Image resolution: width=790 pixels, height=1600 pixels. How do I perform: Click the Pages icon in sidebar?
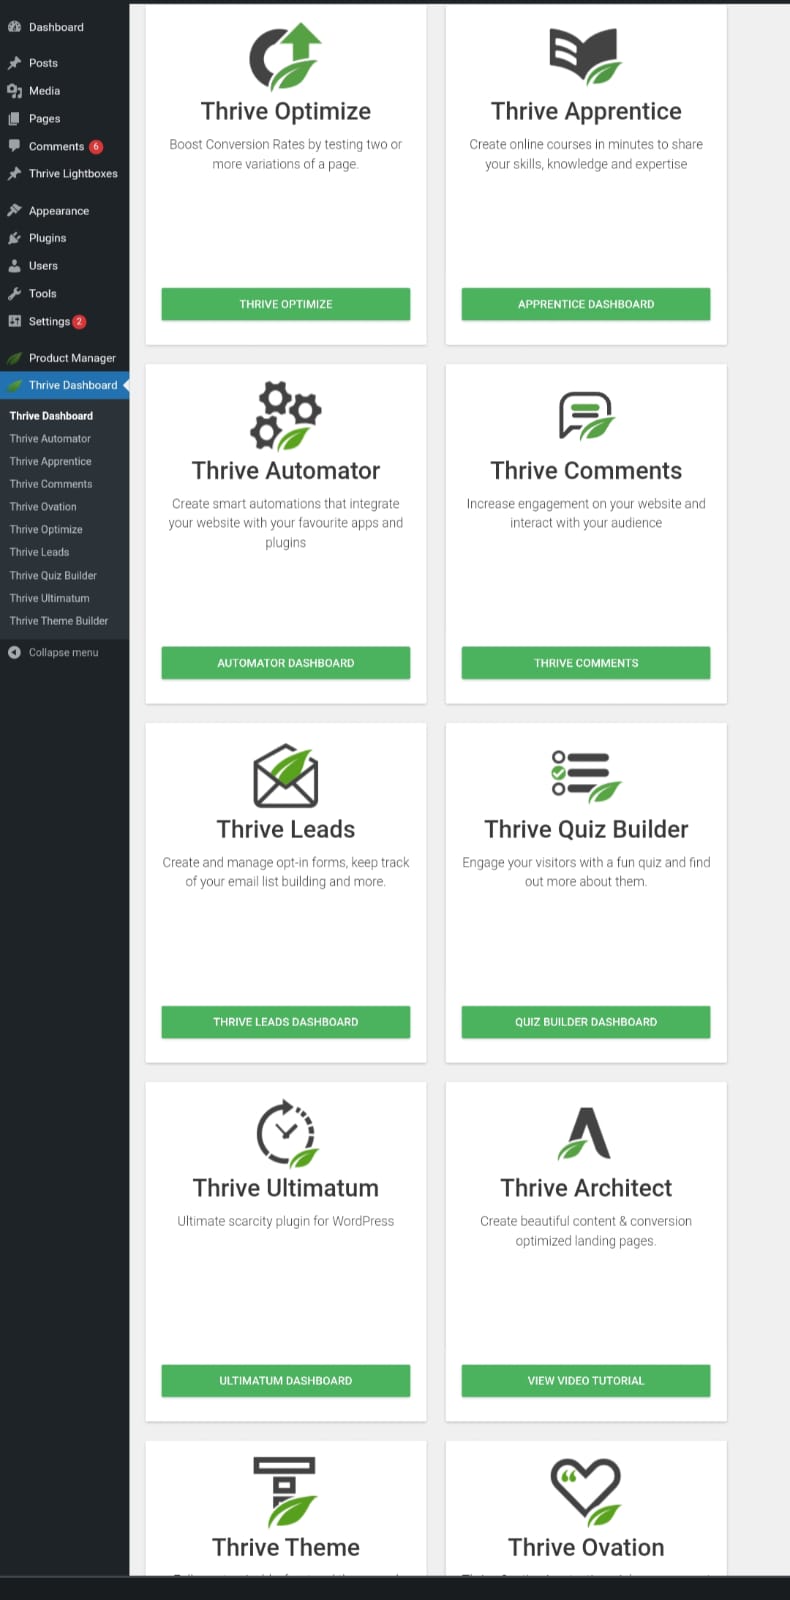14,119
